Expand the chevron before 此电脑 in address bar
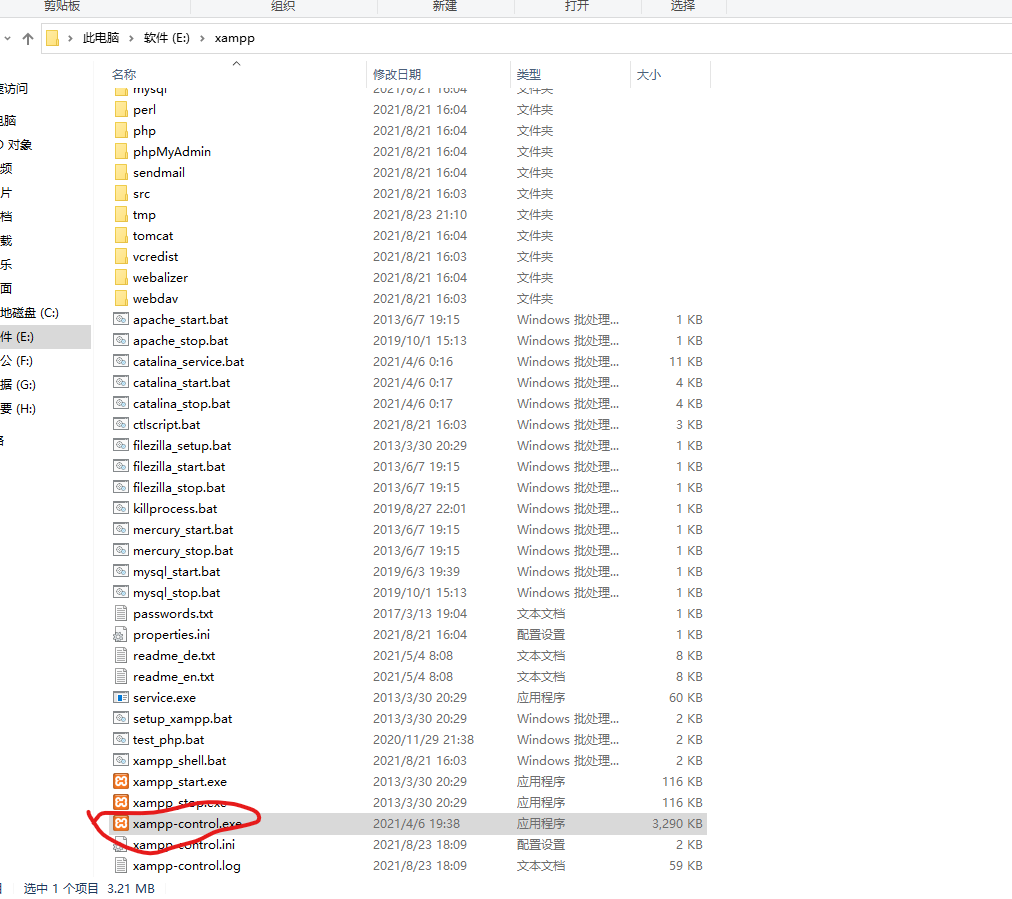 70,39
